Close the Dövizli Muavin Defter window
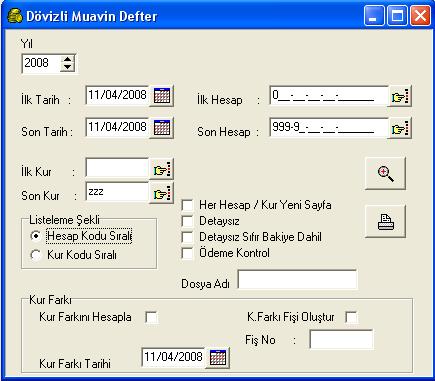 point(420,16)
